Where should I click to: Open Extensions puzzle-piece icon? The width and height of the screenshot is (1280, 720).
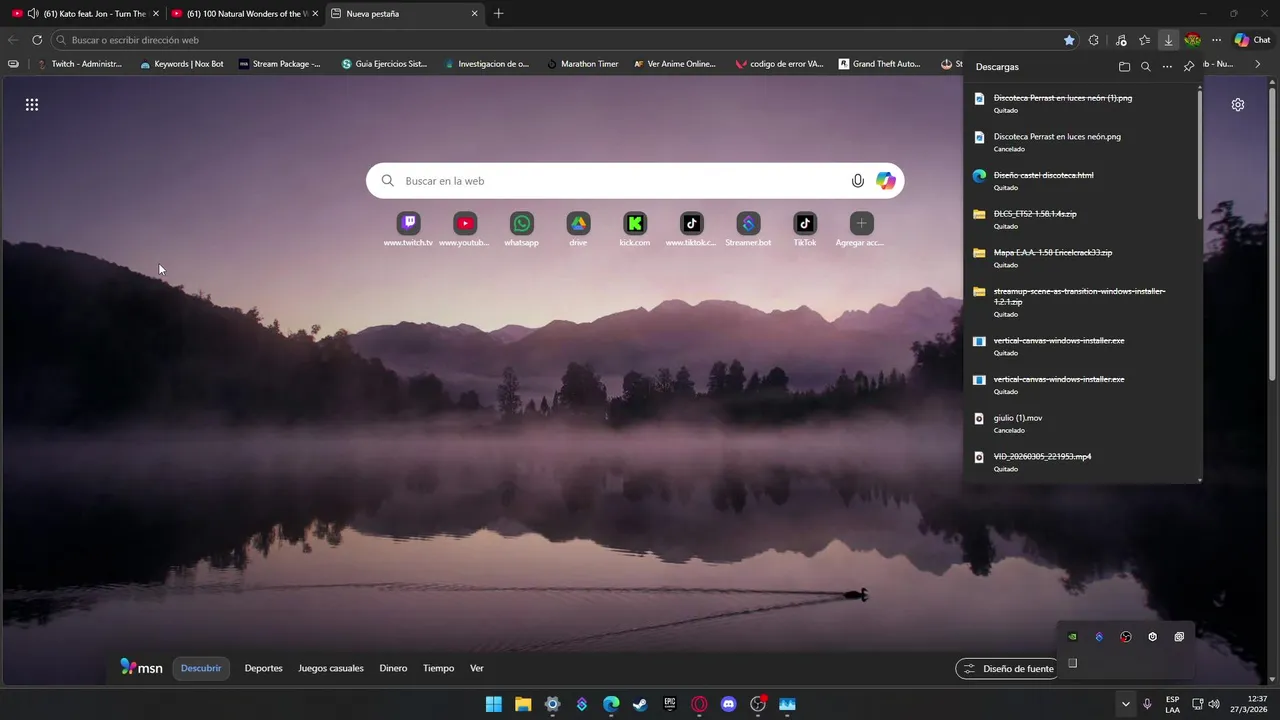pos(1093,40)
